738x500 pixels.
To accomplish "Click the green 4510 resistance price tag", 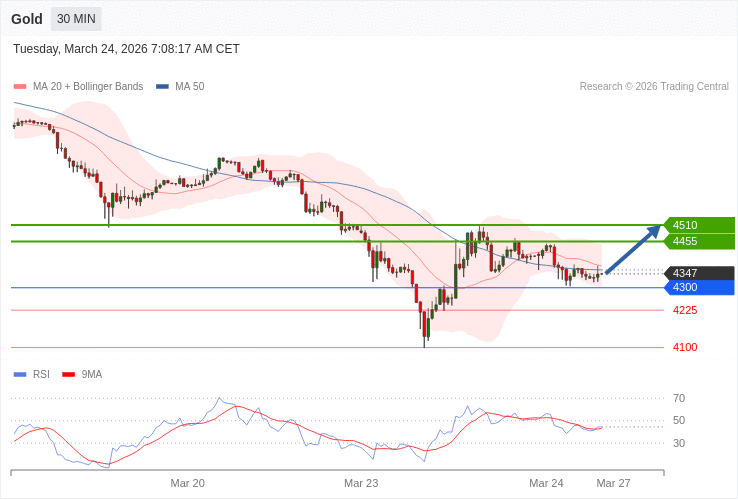I will pyautogui.click(x=698, y=225).
